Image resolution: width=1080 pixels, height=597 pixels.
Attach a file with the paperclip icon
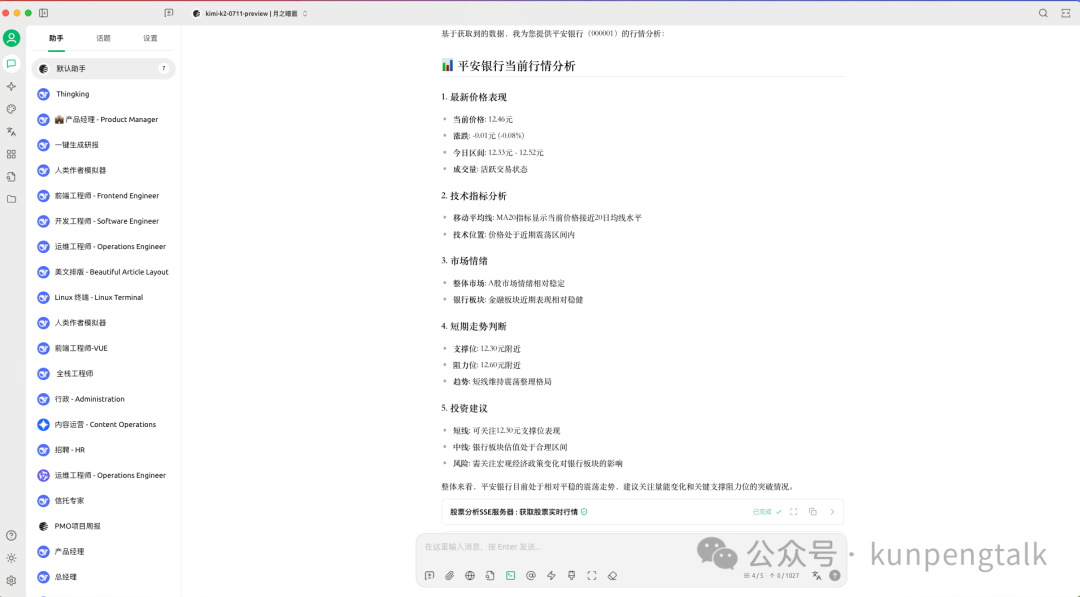(x=450, y=576)
